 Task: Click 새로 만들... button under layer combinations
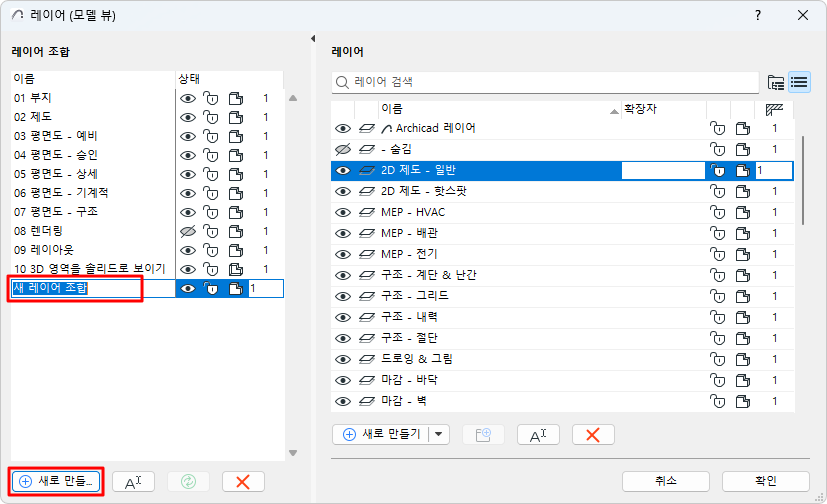click(x=56, y=481)
